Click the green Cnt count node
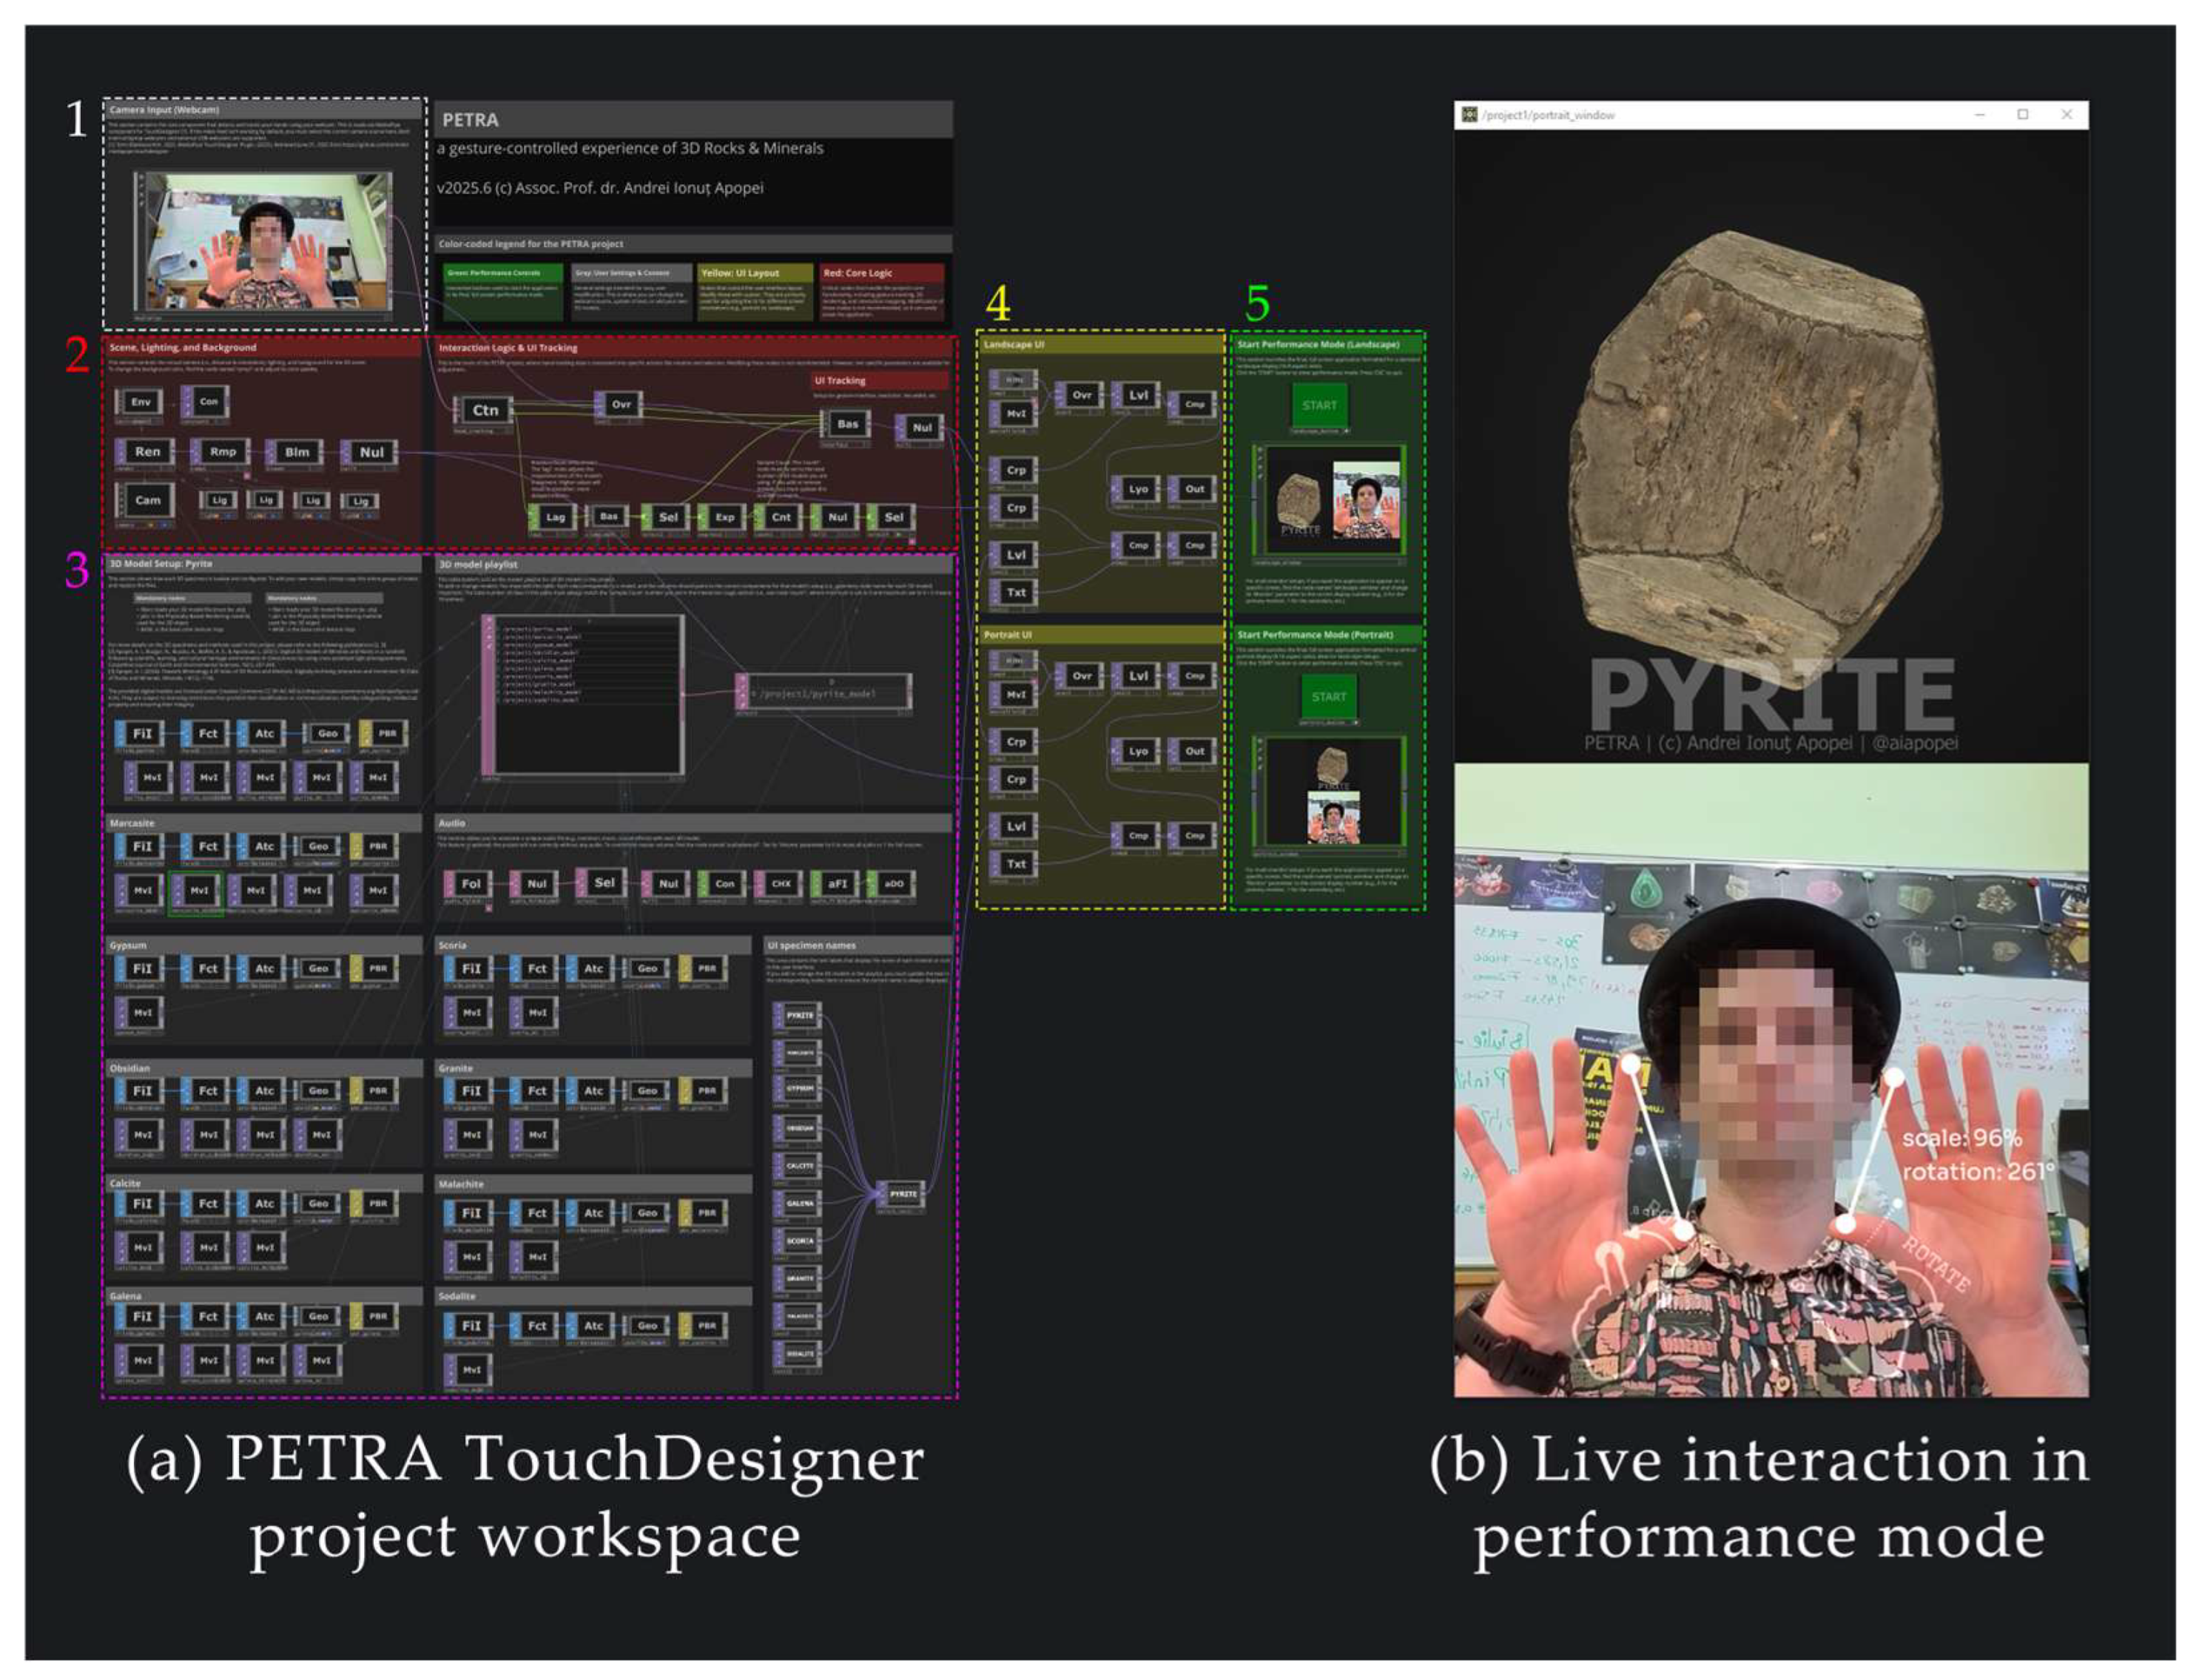Viewport: 2196px width, 1680px height. click(x=781, y=517)
